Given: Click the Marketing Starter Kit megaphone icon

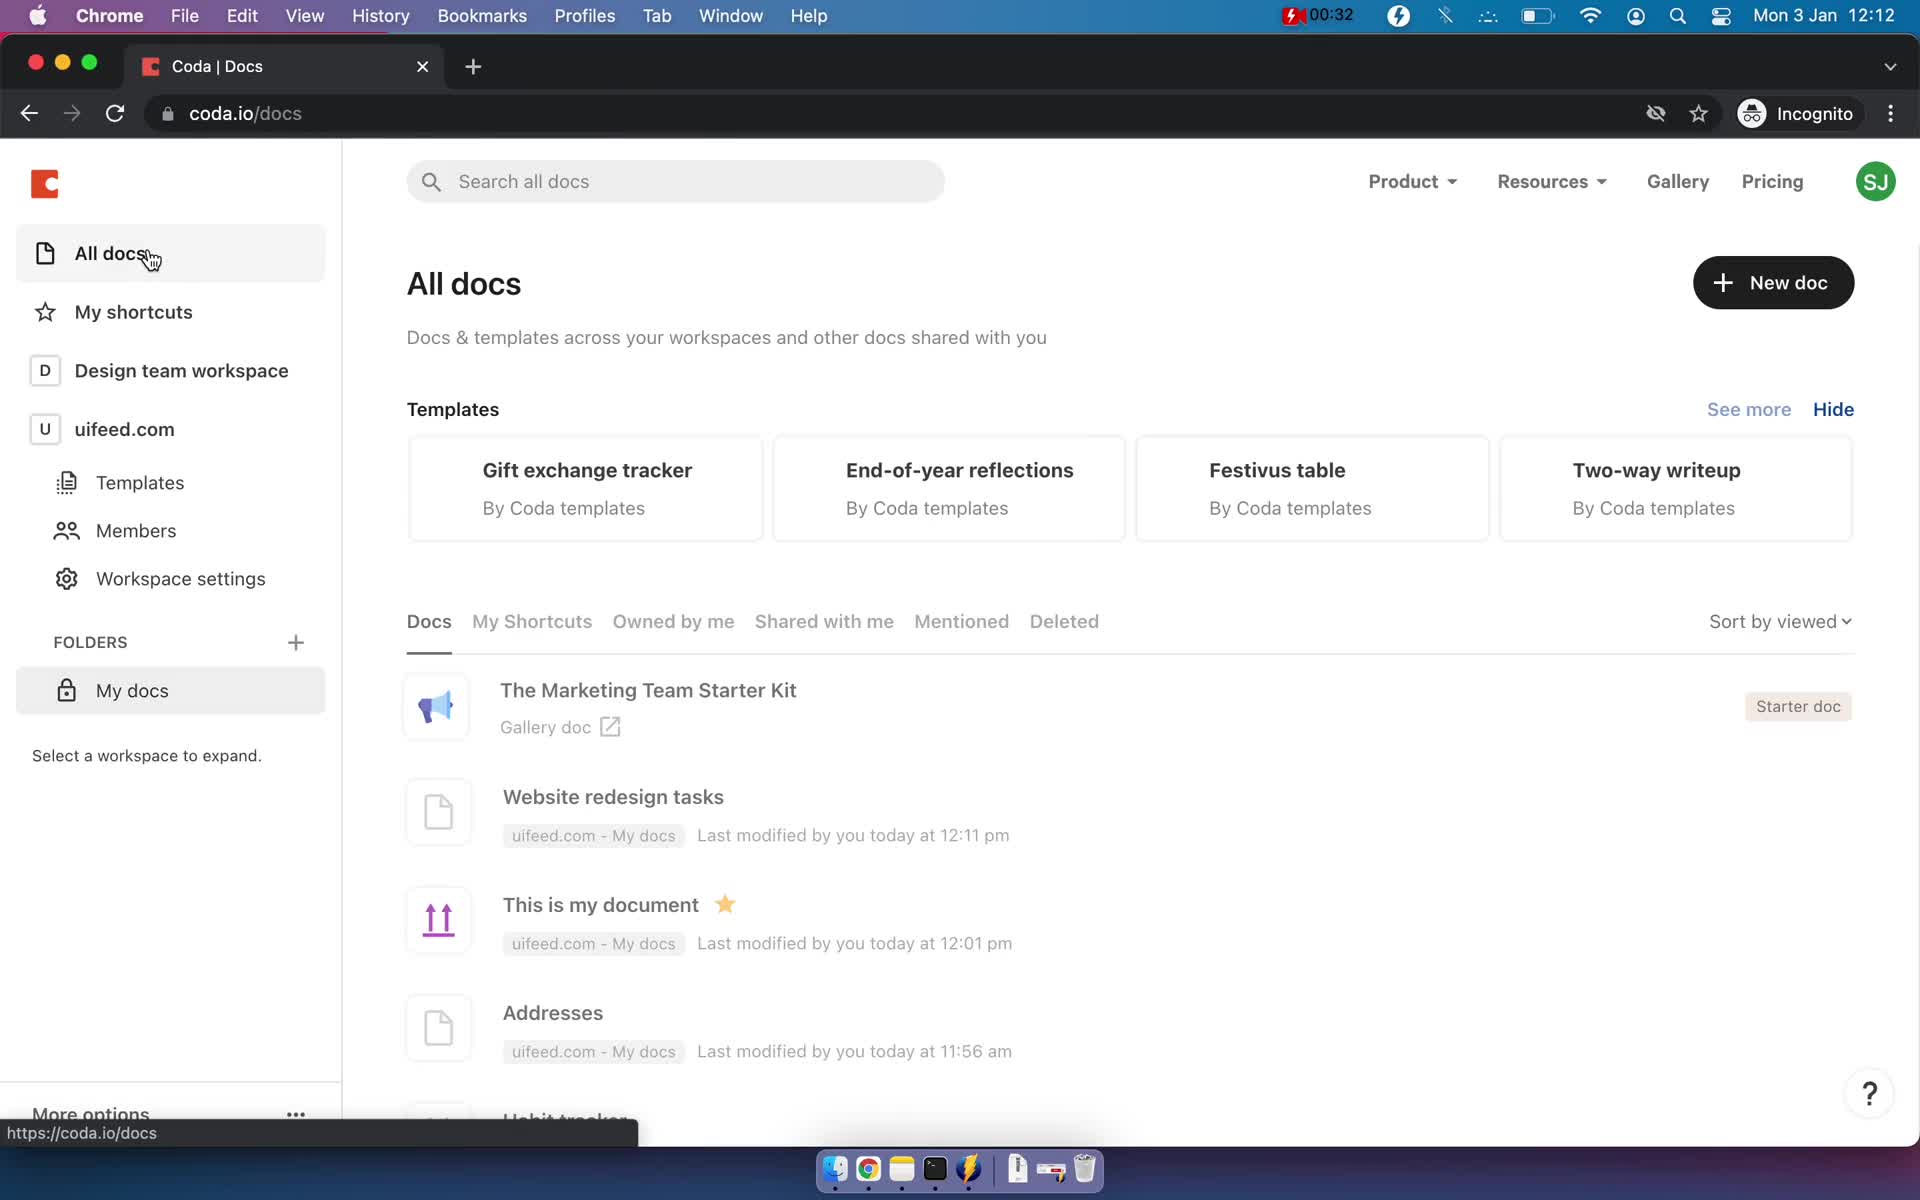Looking at the screenshot, I should click(x=436, y=707).
